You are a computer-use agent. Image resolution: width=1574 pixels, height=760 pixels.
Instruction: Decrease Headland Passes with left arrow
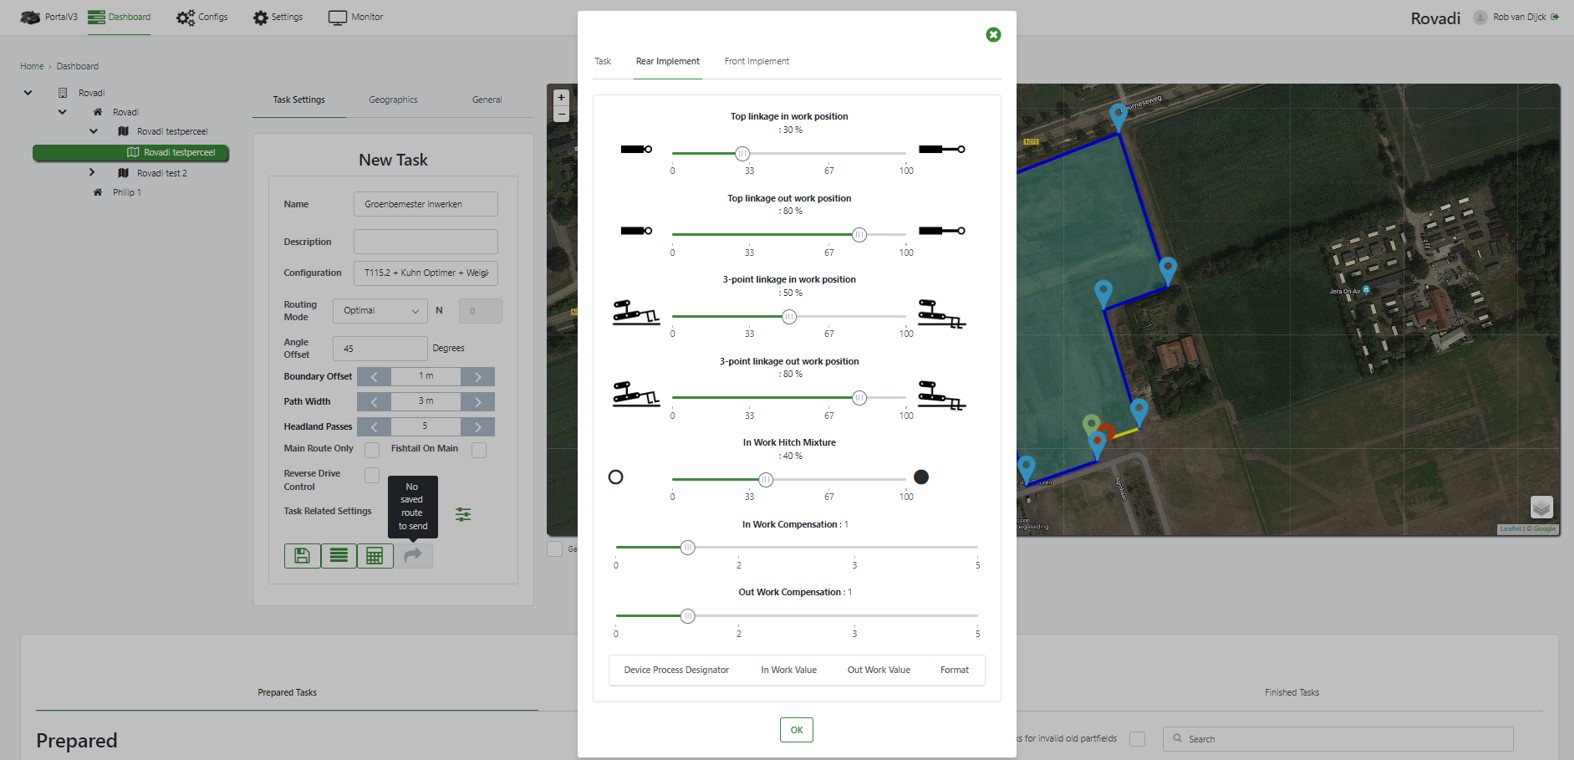tap(374, 427)
